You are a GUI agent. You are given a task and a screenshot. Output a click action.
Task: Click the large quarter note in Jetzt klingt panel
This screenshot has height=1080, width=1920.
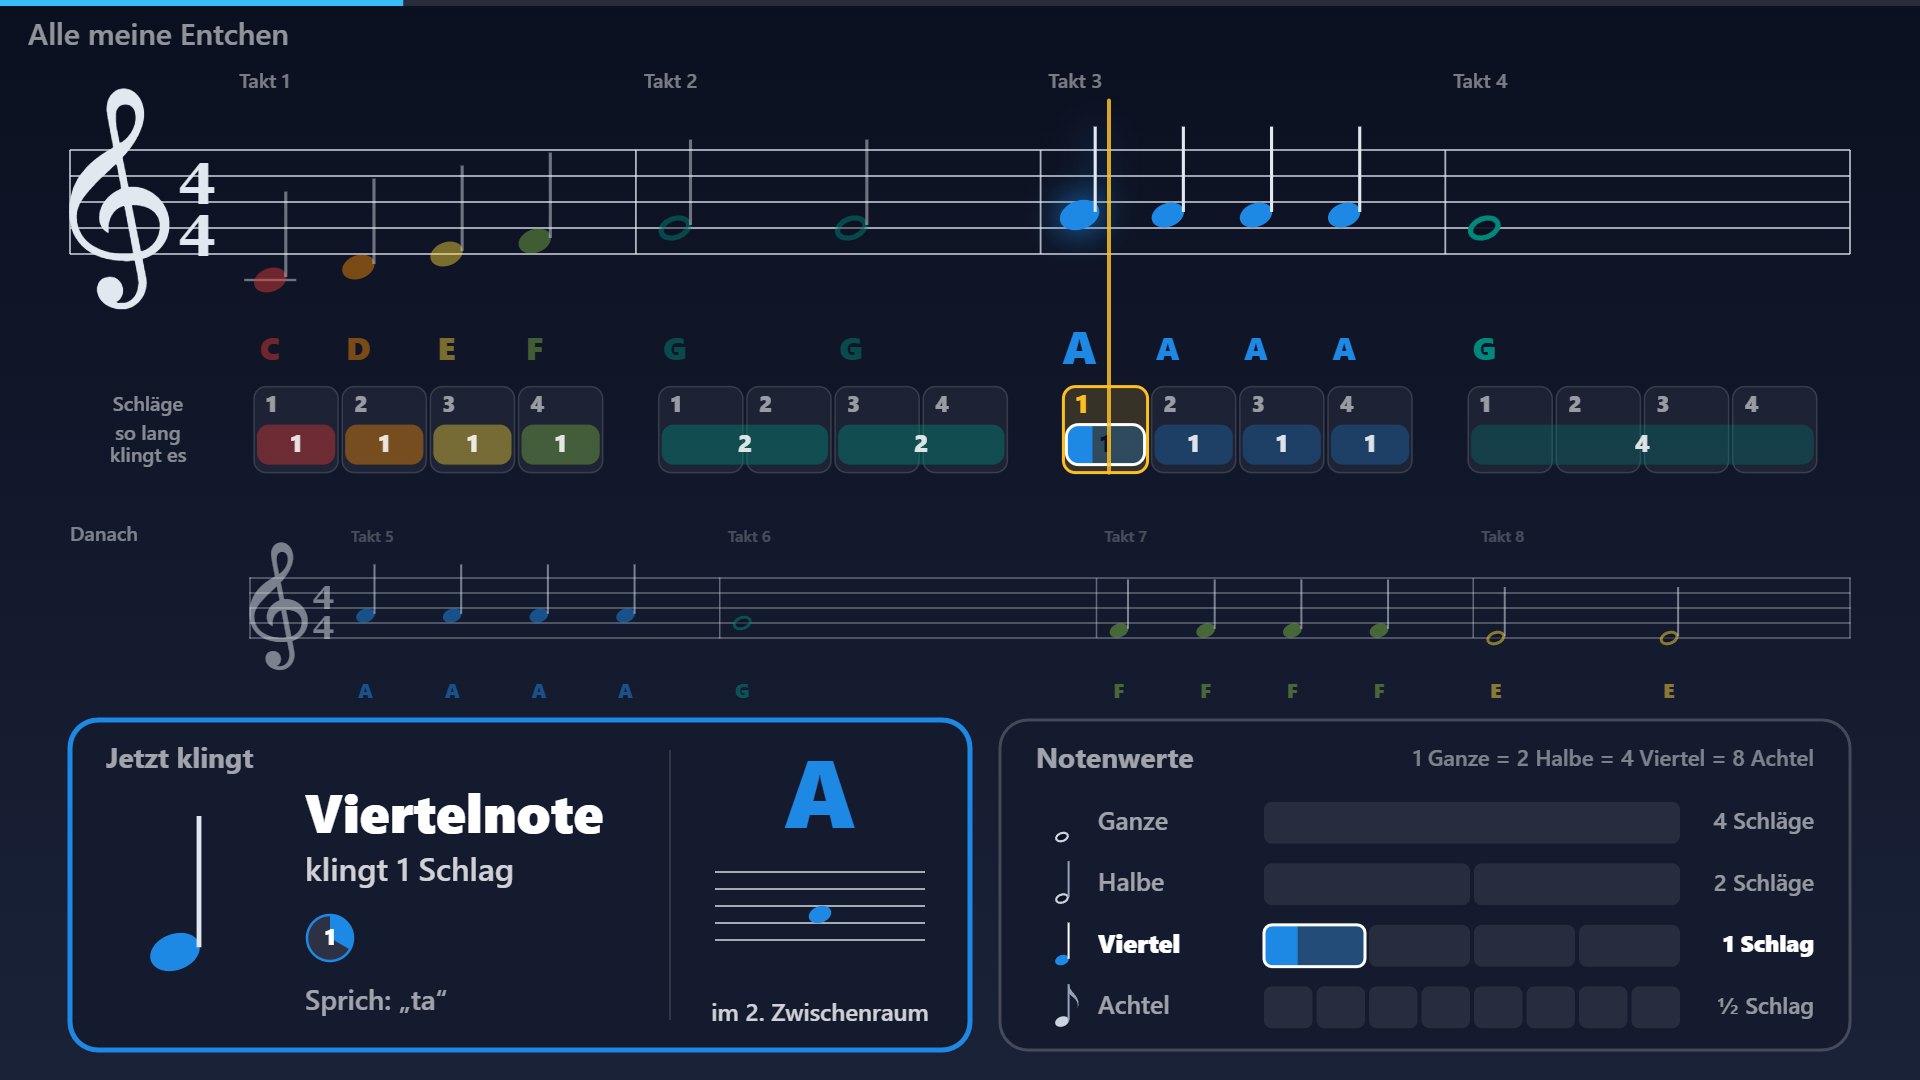point(177,893)
